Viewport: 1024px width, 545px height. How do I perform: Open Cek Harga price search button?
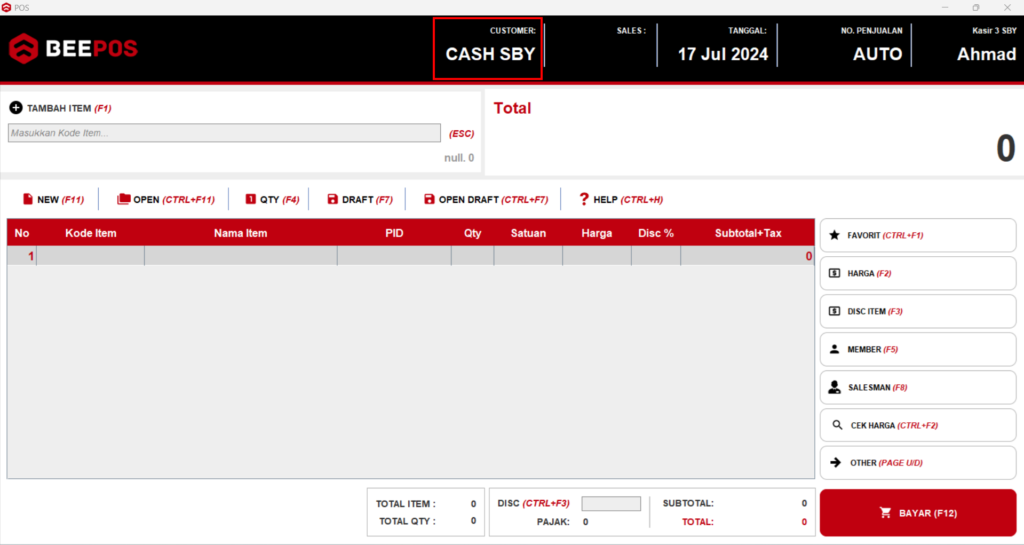tap(917, 425)
